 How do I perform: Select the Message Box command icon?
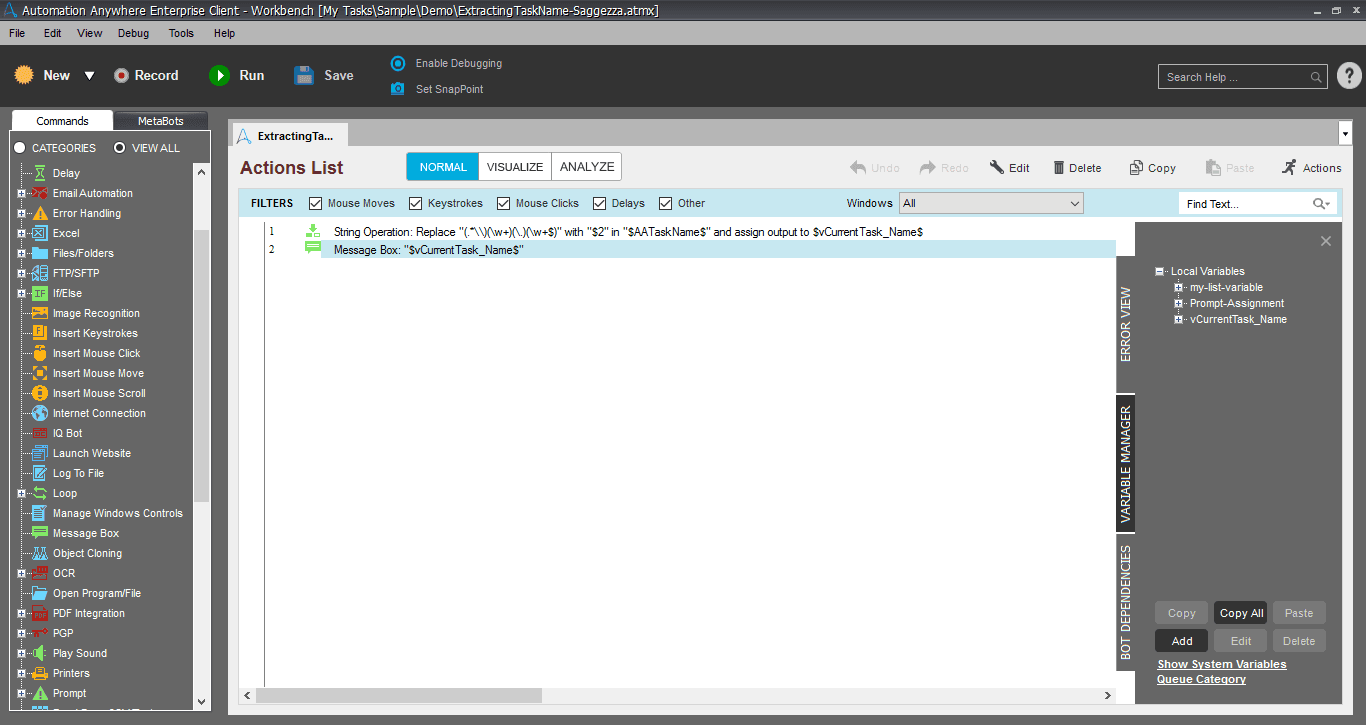pyautogui.click(x=40, y=533)
